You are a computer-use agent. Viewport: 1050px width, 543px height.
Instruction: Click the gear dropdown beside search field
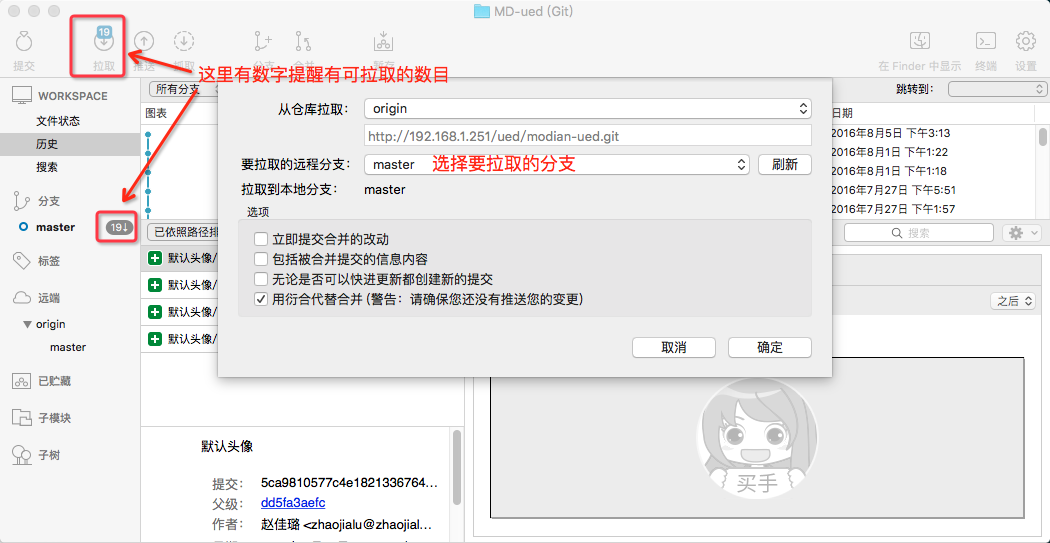(x=1022, y=232)
